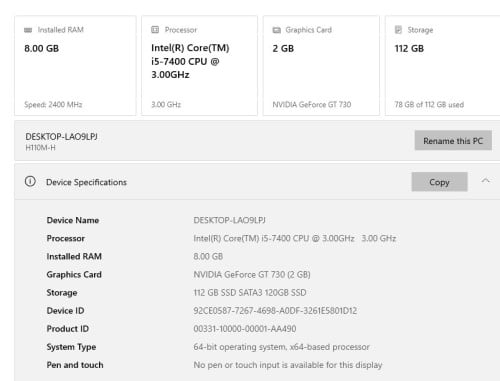Click the Storage card title
500x381 pixels.
[420, 30]
